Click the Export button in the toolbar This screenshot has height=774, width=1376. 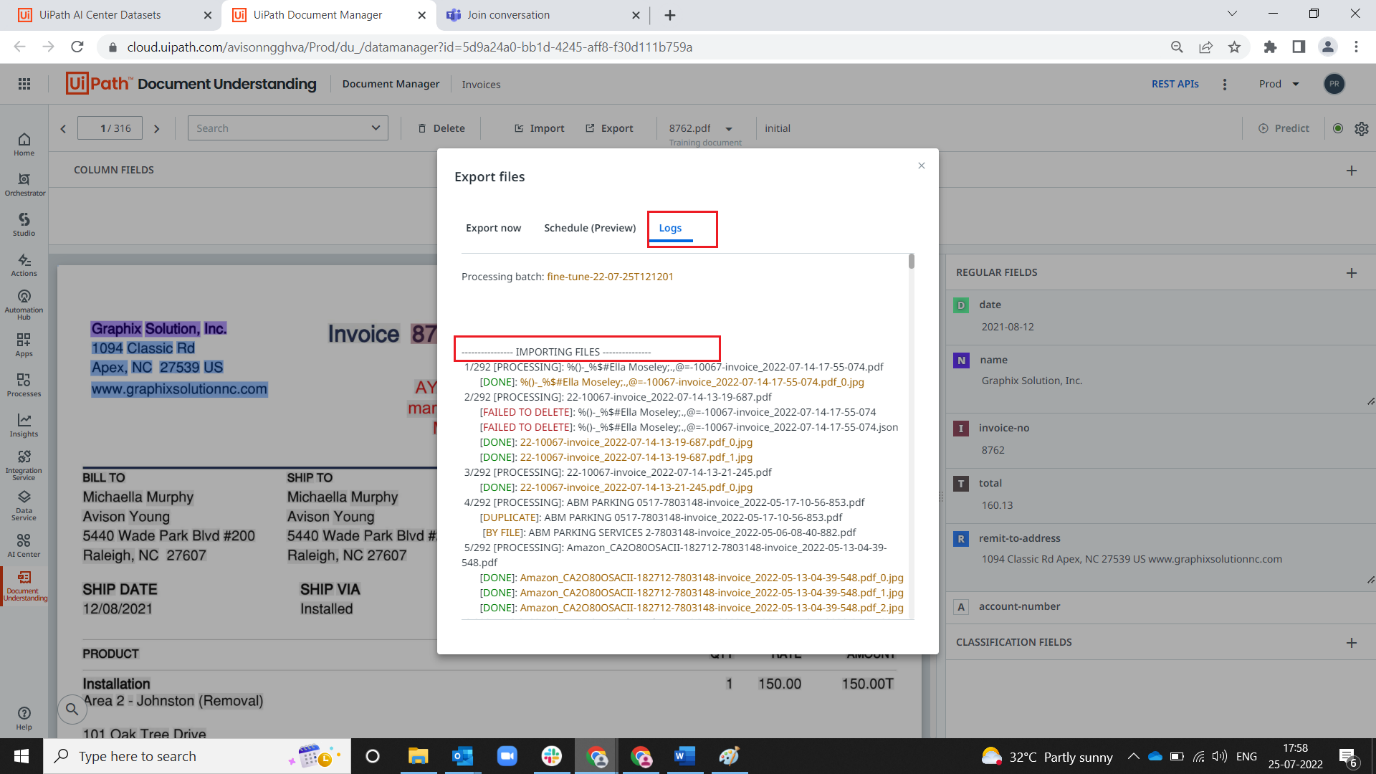click(x=609, y=128)
